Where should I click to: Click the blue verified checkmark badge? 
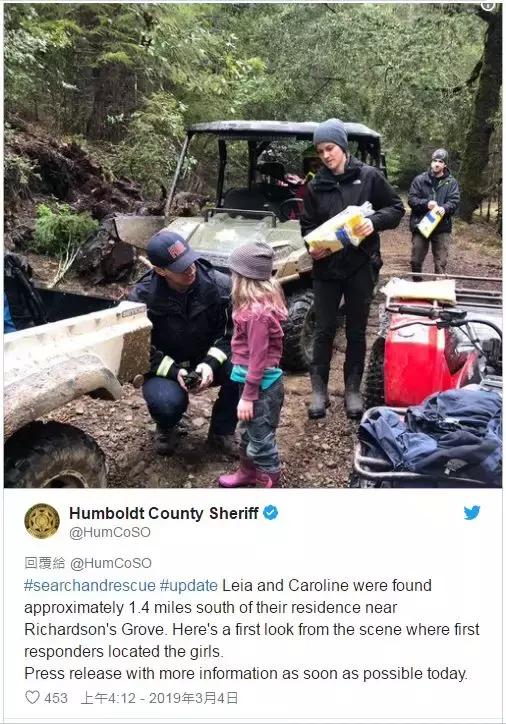[271, 513]
